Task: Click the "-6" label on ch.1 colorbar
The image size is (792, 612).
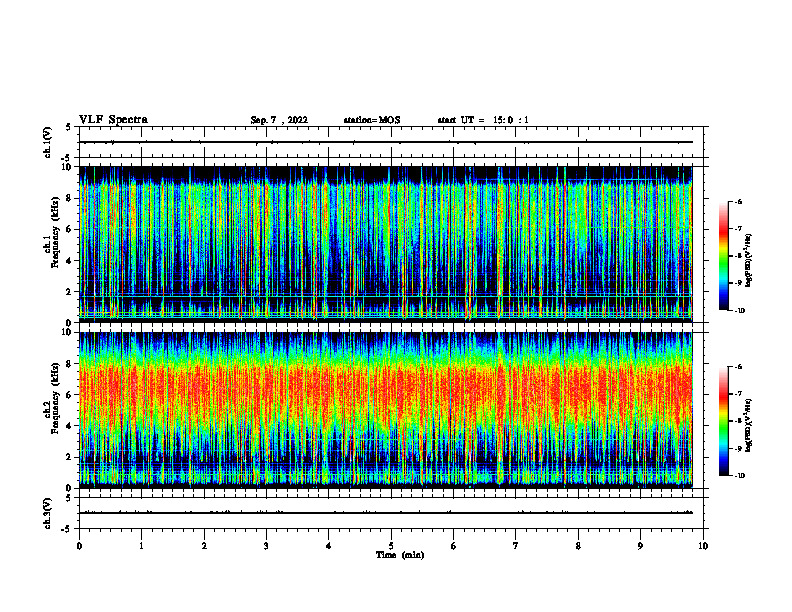Action: pos(739,202)
